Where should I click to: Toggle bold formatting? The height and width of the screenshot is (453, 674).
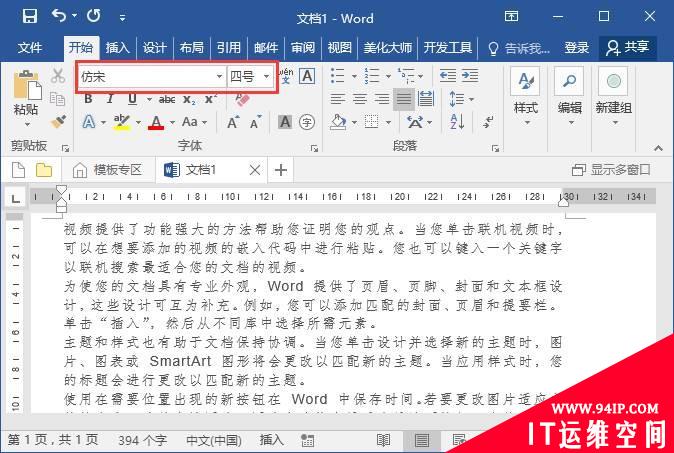(x=89, y=99)
